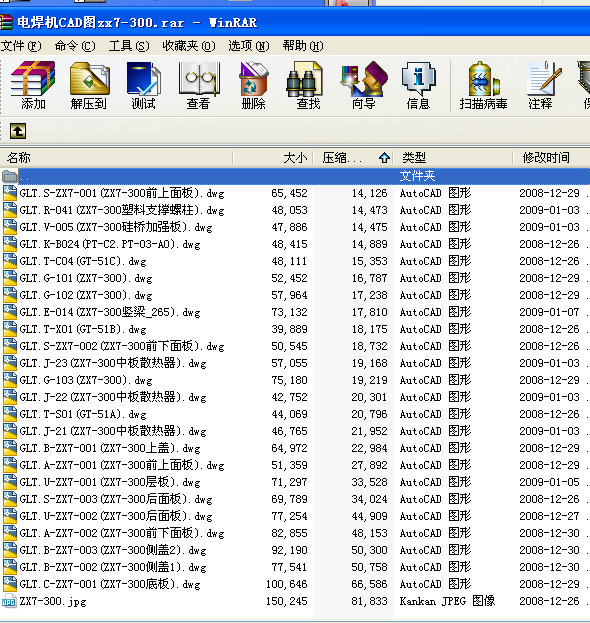Click the ZX7-300.jpg file icon
The width and height of the screenshot is (590, 623).
(9, 601)
